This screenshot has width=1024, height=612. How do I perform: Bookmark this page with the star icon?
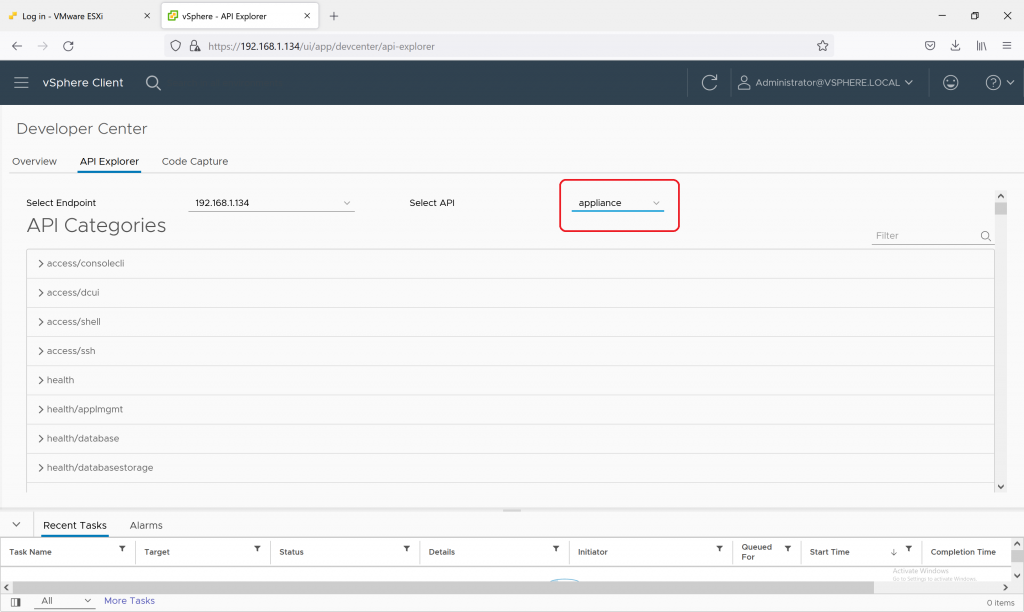pos(822,46)
